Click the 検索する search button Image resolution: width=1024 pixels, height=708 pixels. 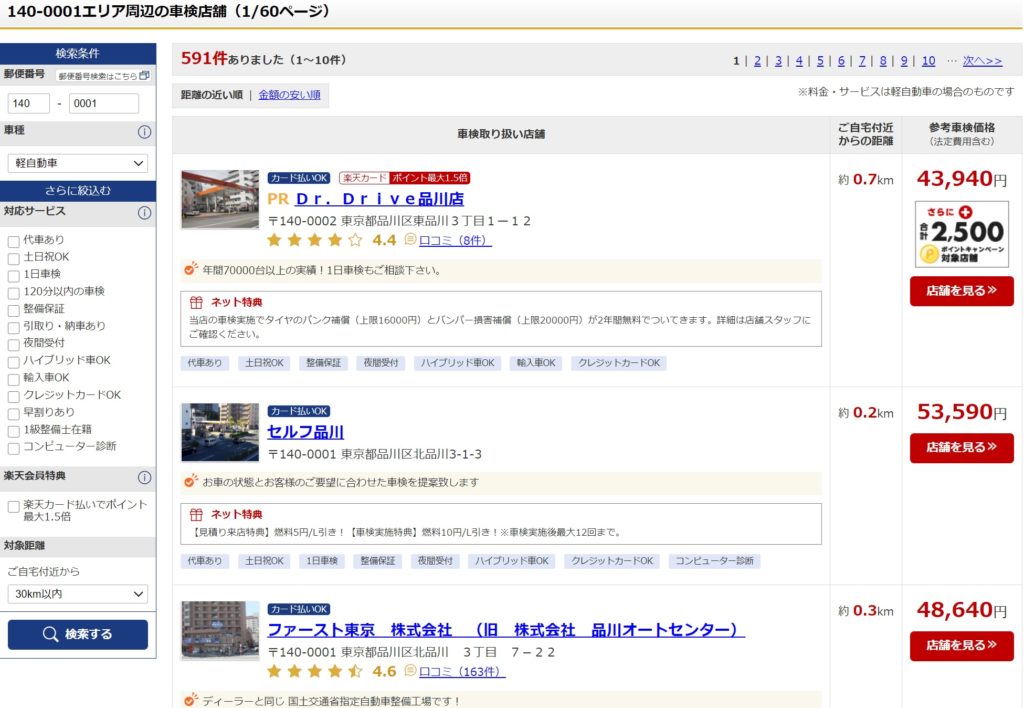(x=78, y=634)
